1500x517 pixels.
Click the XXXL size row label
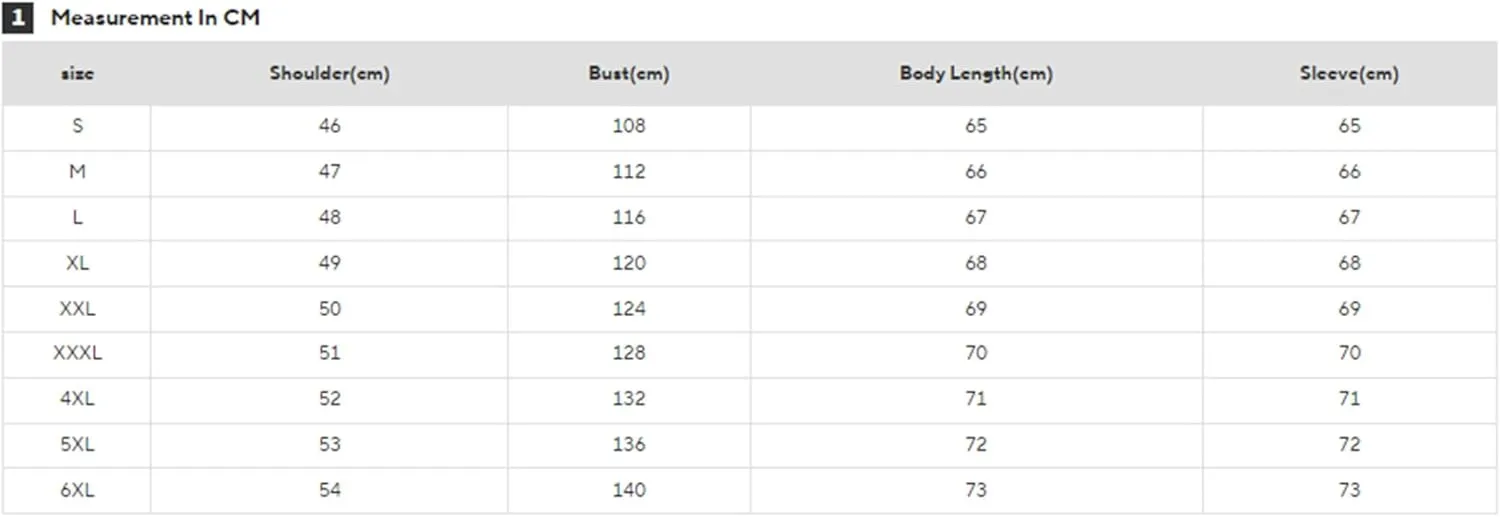click(77, 353)
